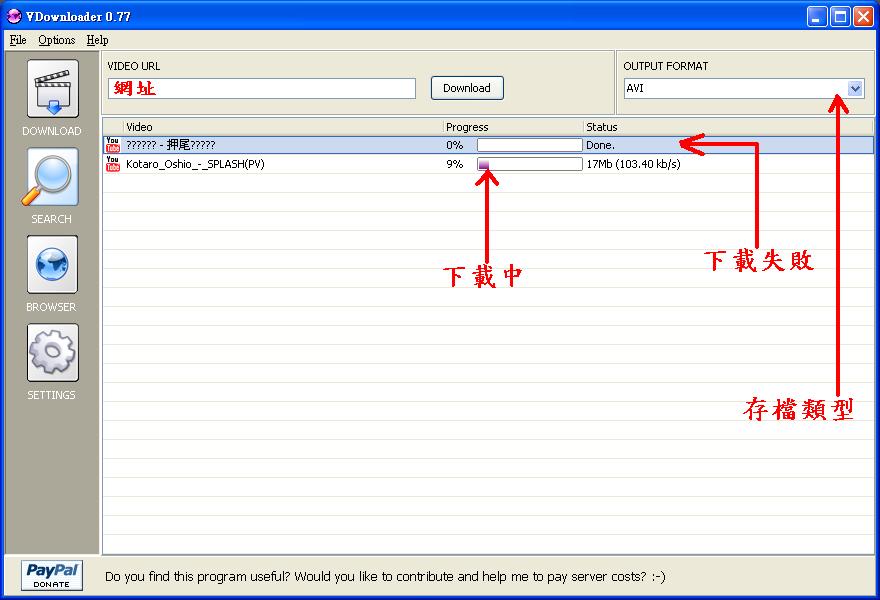The height and width of the screenshot is (600, 880).
Task: Sort list by Video column header
Action: pos(280,127)
